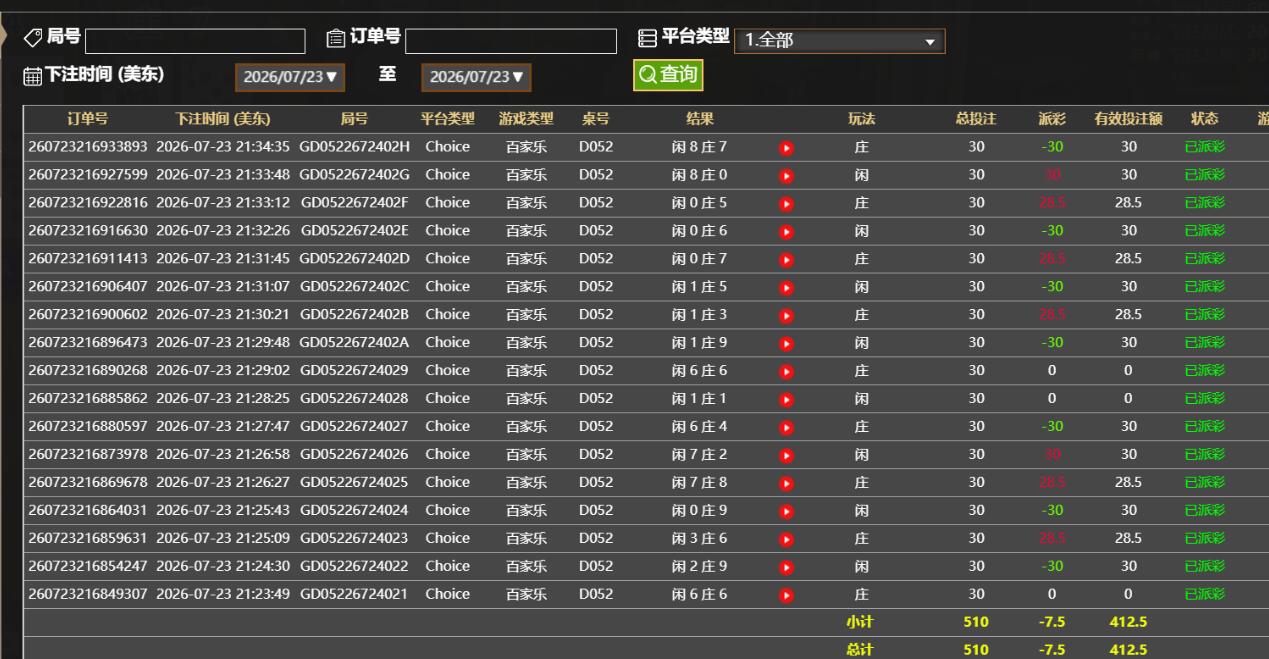The height and width of the screenshot is (659, 1269).
Task: Select order number 260723216927599
Action: pyautogui.click(x=88, y=175)
